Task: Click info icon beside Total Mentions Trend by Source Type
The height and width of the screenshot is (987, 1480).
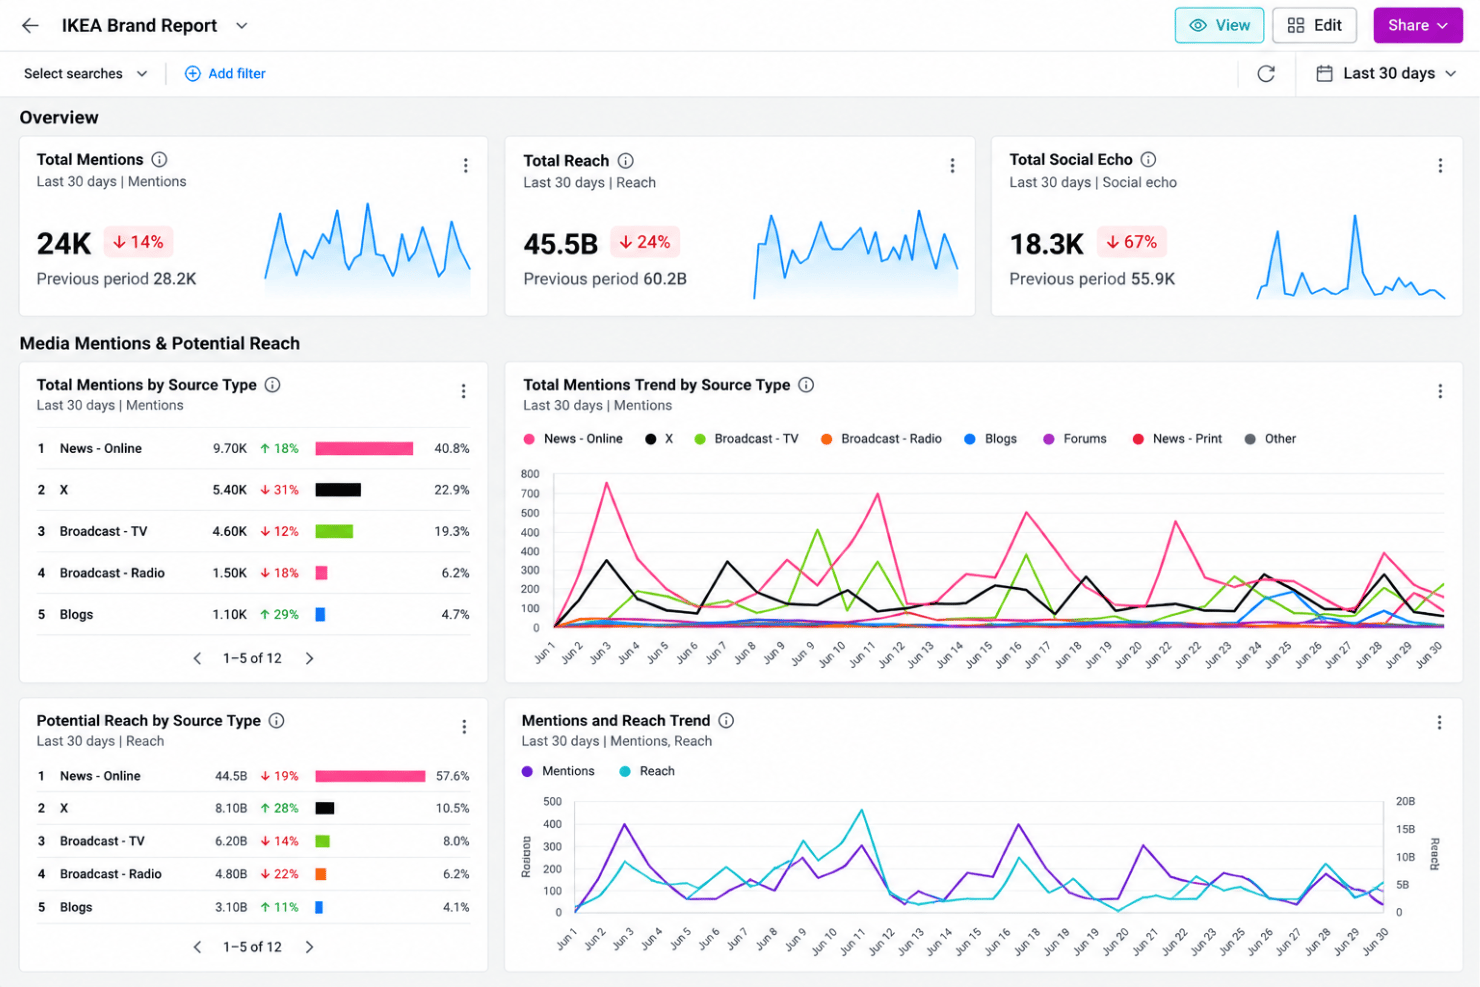Action: pos(806,385)
